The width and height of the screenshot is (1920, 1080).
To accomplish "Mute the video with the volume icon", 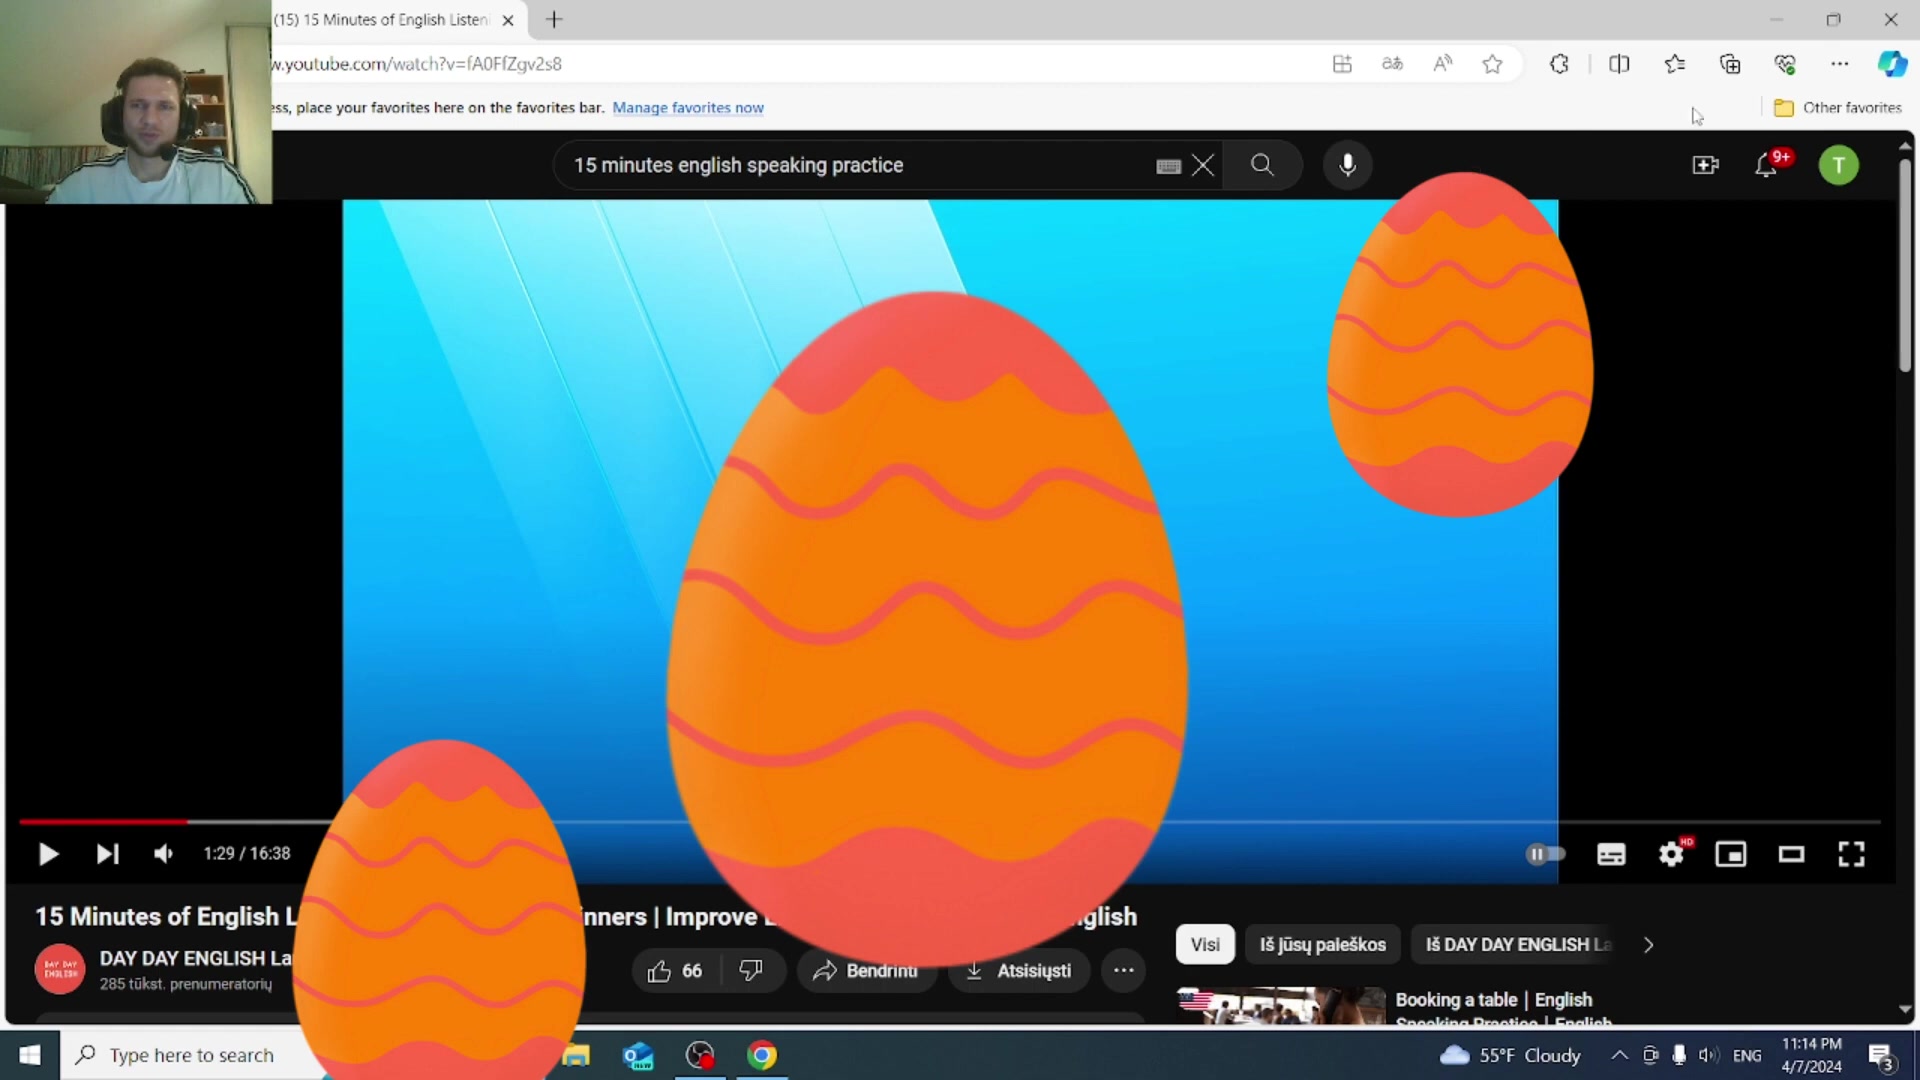I will click(163, 853).
